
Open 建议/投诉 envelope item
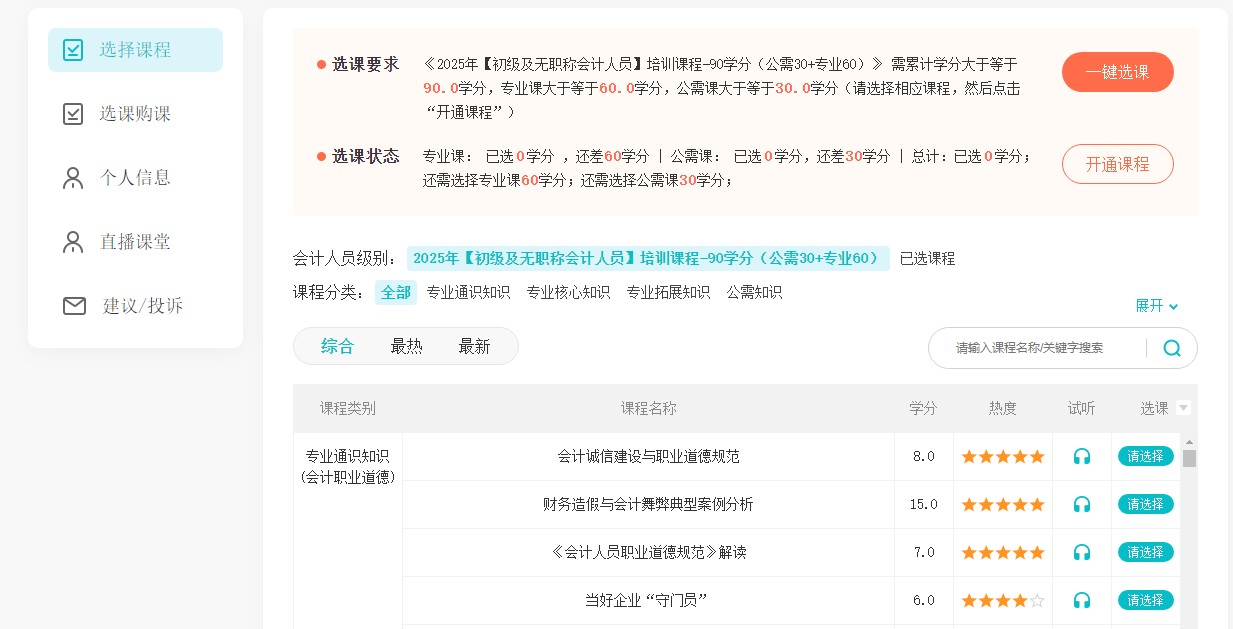point(142,306)
